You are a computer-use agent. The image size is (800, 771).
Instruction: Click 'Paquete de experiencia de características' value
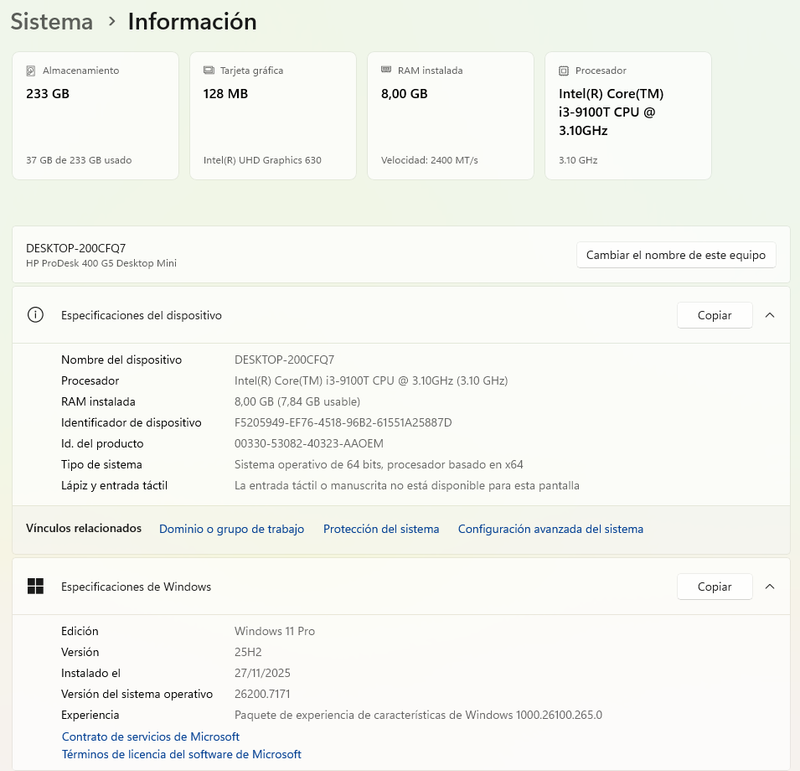tap(418, 715)
